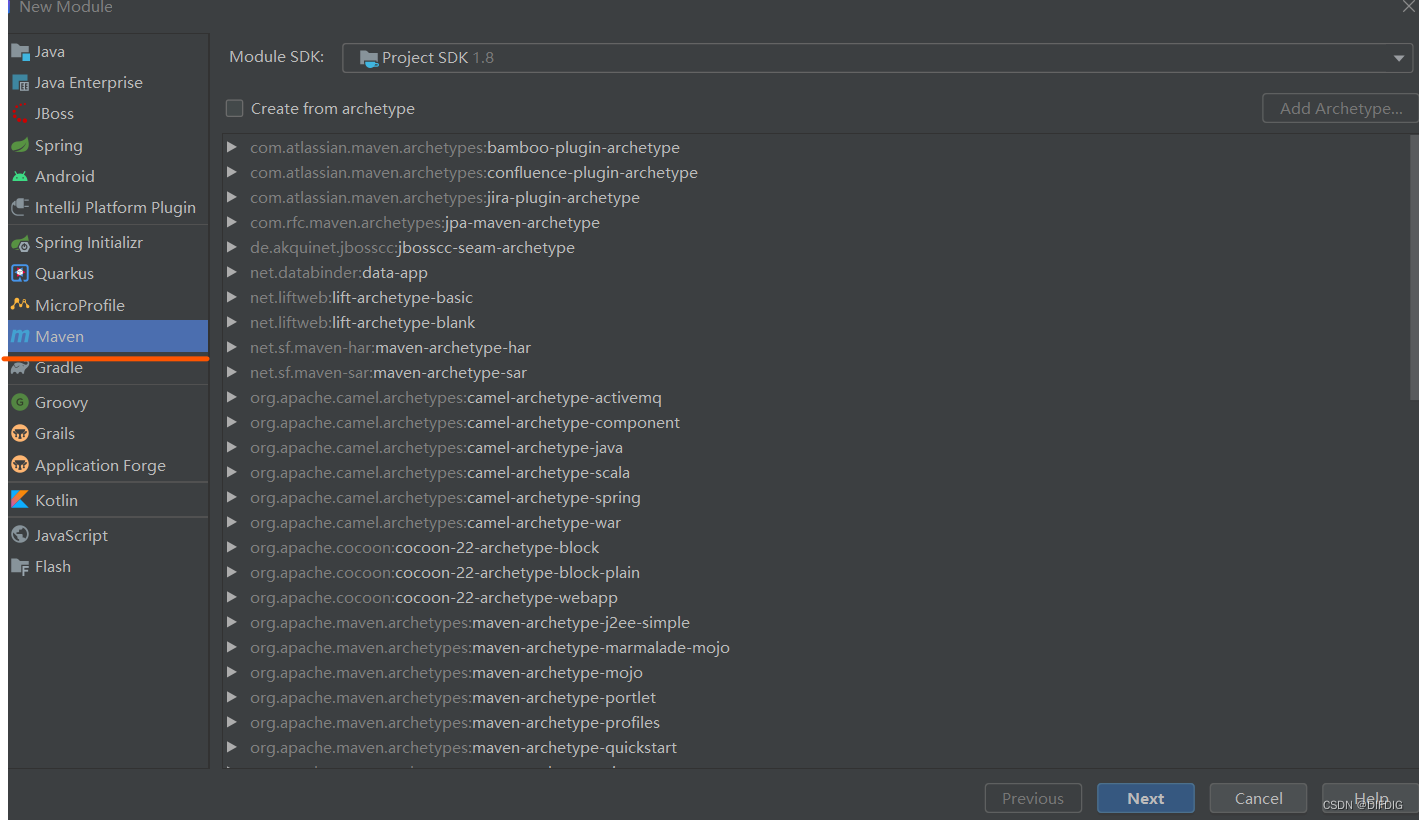1419x820 pixels.
Task: Select maven-archetype-portlet row
Action: [816, 697]
